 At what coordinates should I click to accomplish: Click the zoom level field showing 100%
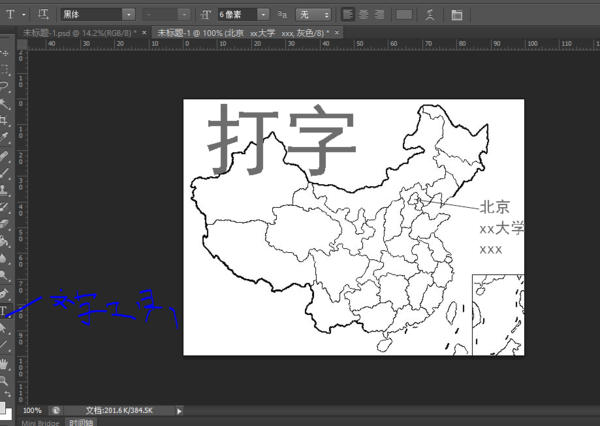pos(33,411)
